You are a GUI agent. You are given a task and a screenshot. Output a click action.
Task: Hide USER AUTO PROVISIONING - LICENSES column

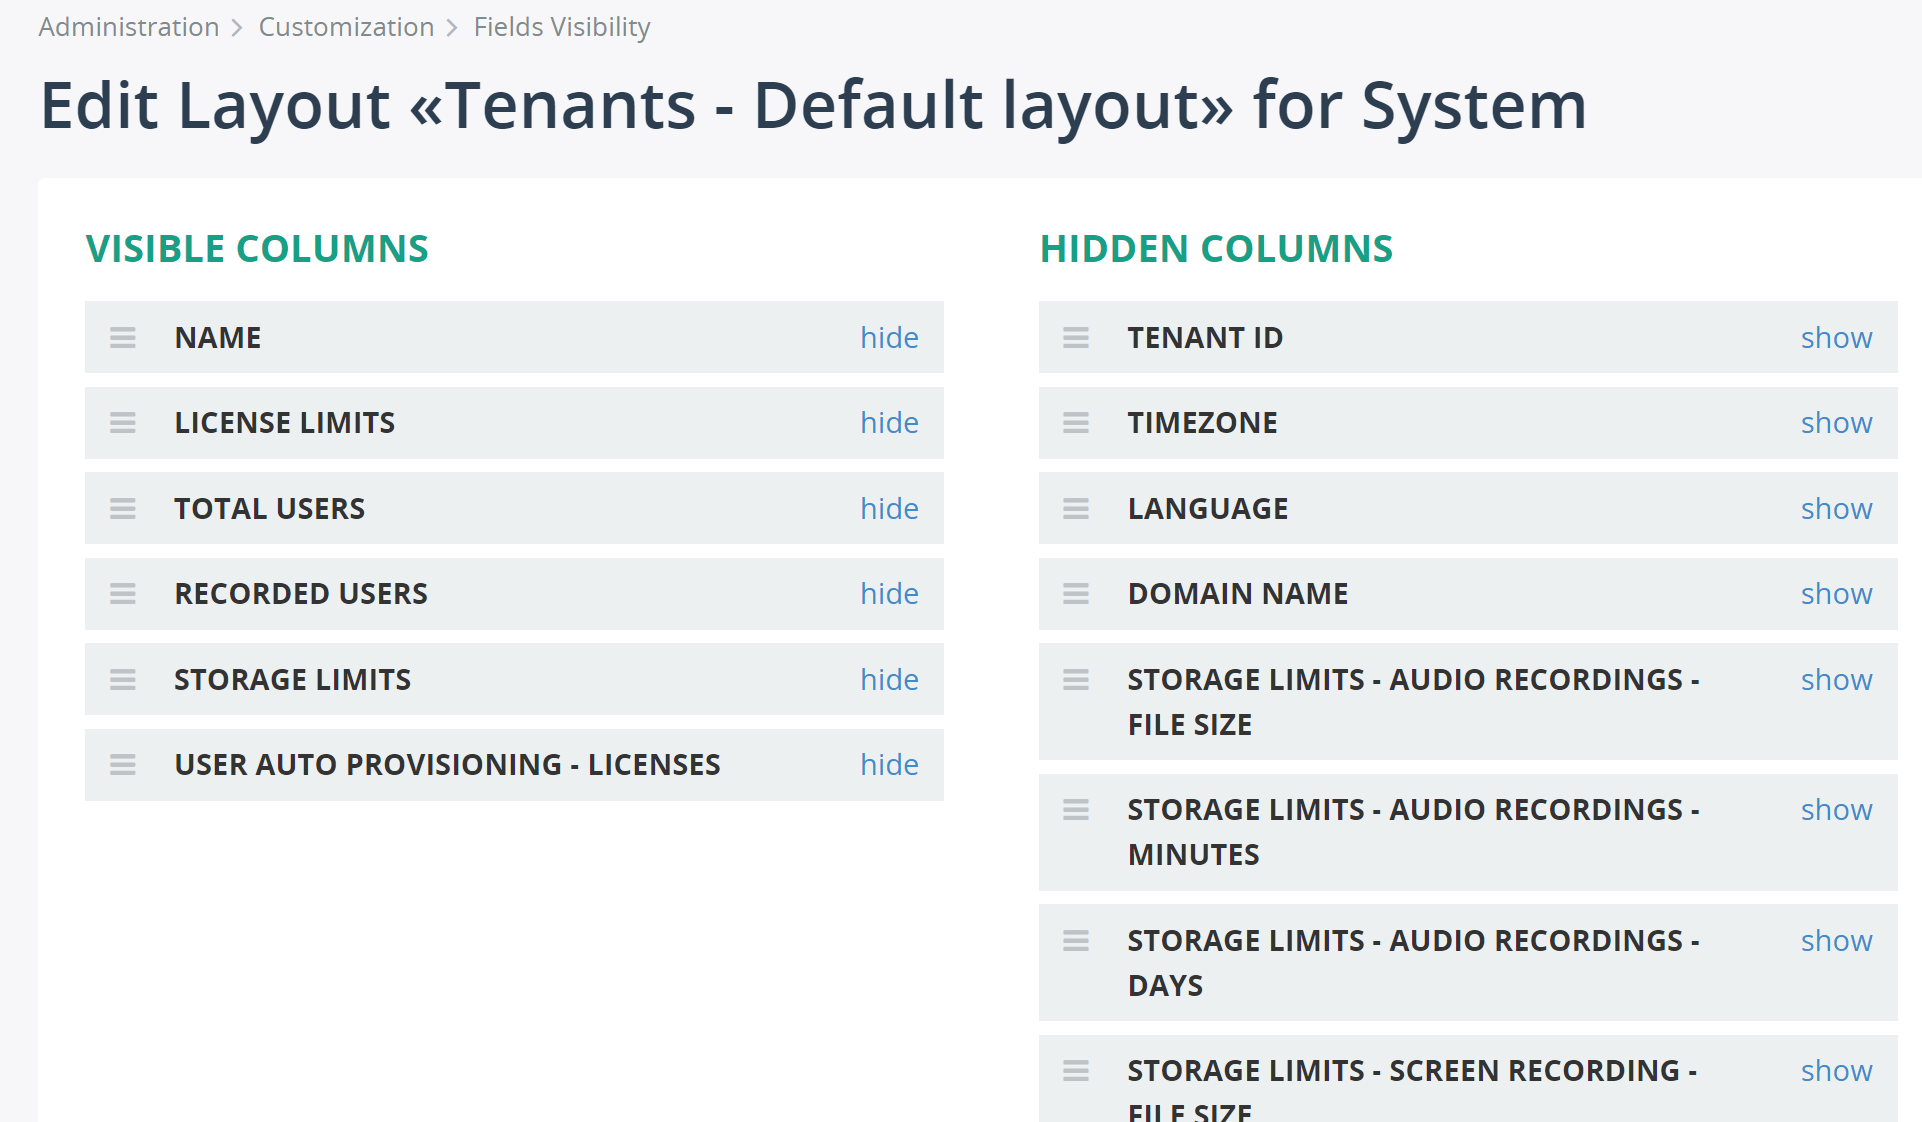(890, 765)
